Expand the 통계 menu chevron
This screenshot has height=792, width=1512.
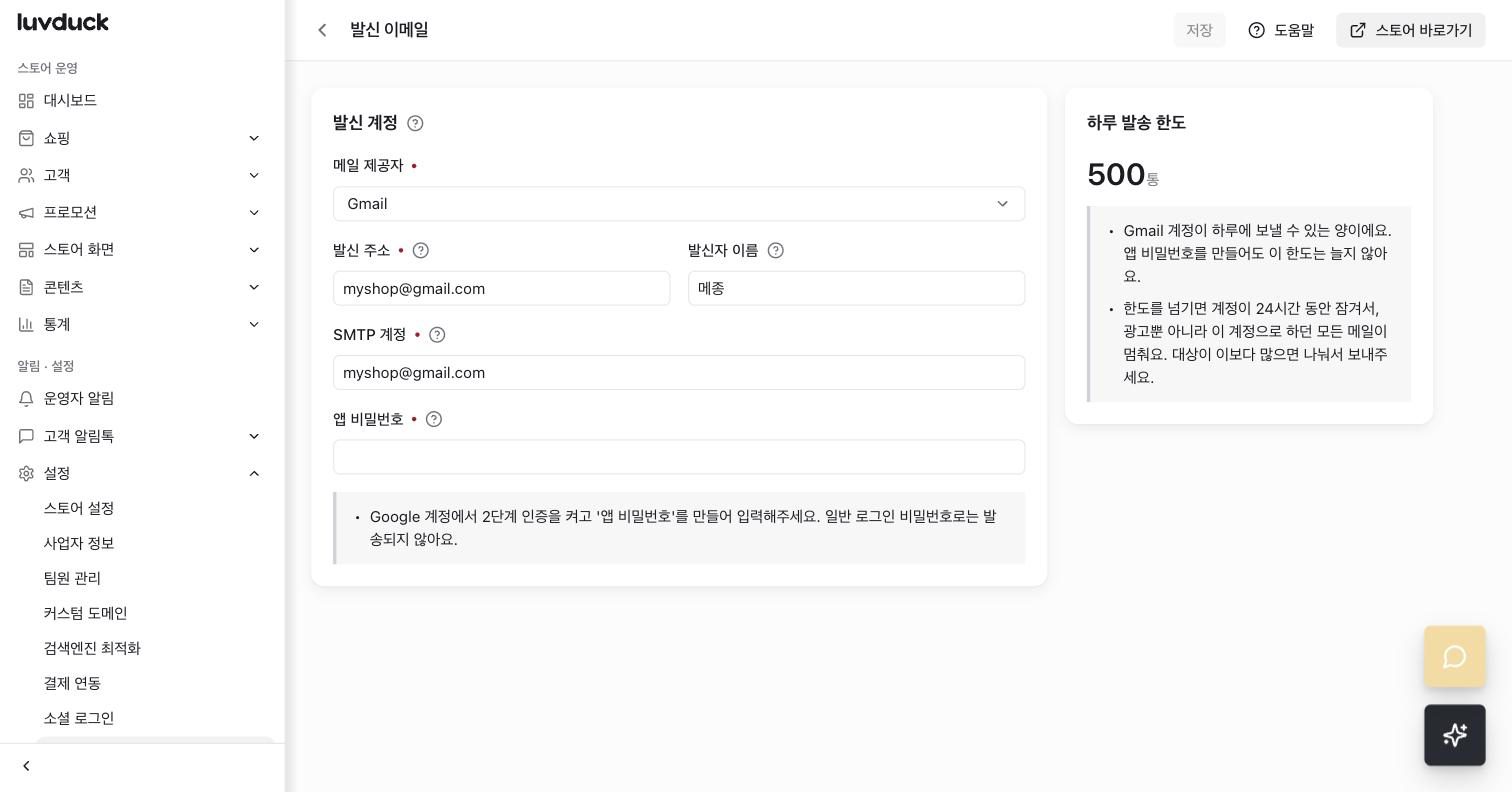tap(254, 324)
